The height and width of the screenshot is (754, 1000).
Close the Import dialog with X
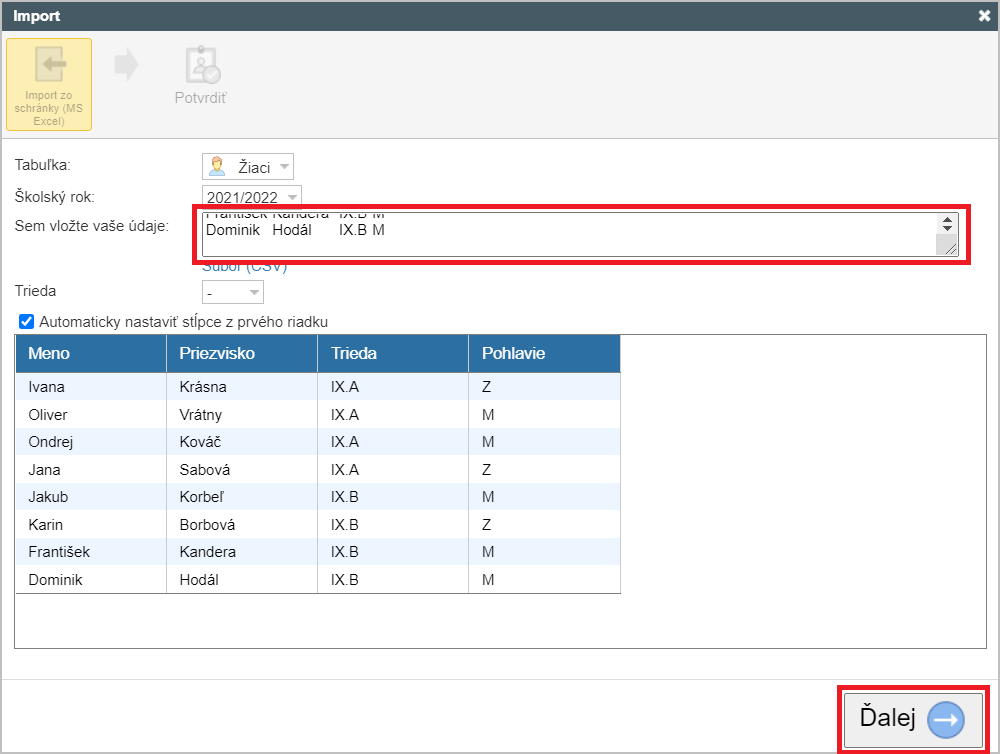(x=983, y=16)
